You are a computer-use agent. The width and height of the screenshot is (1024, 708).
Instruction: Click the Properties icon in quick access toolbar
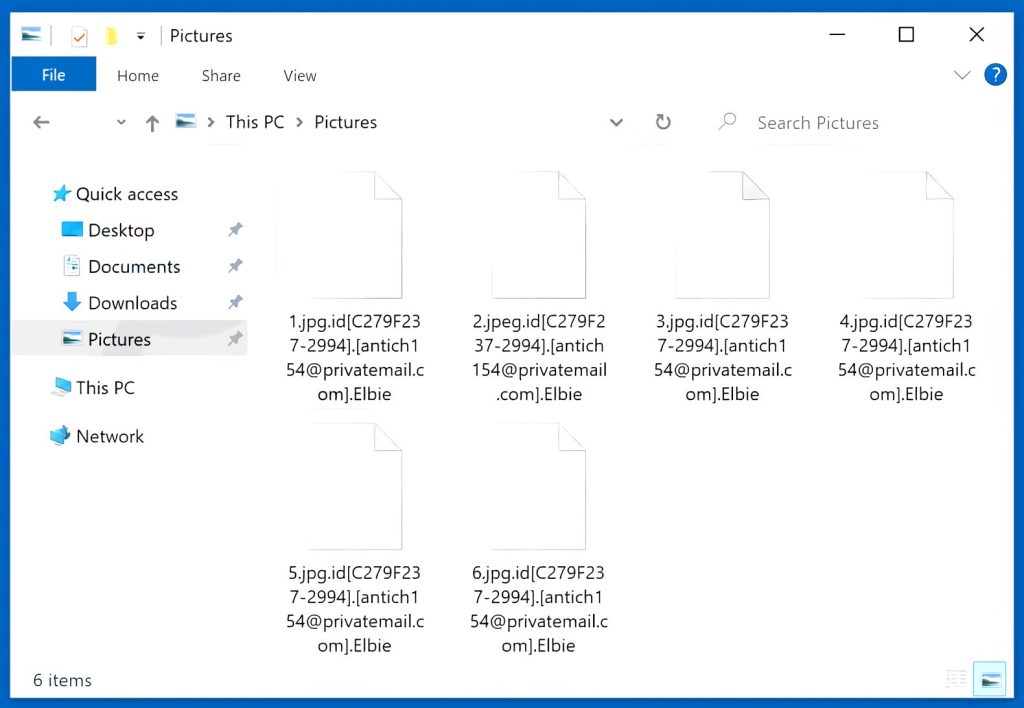[79, 37]
